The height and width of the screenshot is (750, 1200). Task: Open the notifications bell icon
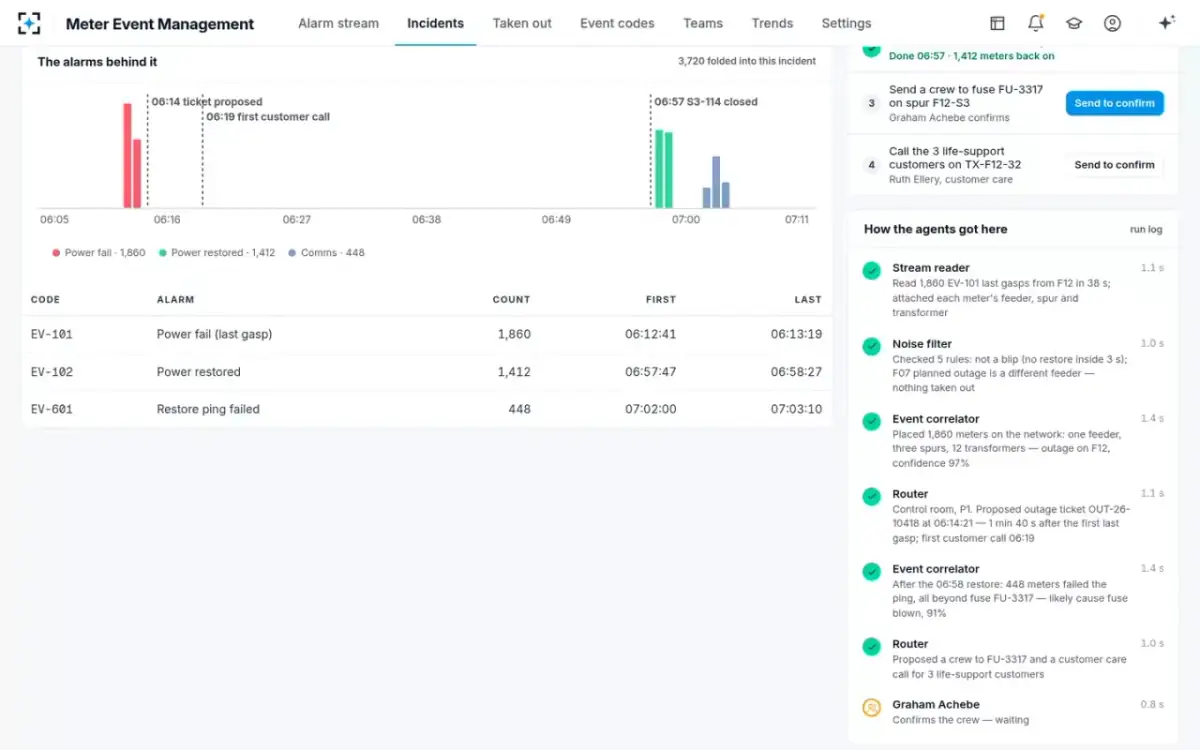(1035, 23)
